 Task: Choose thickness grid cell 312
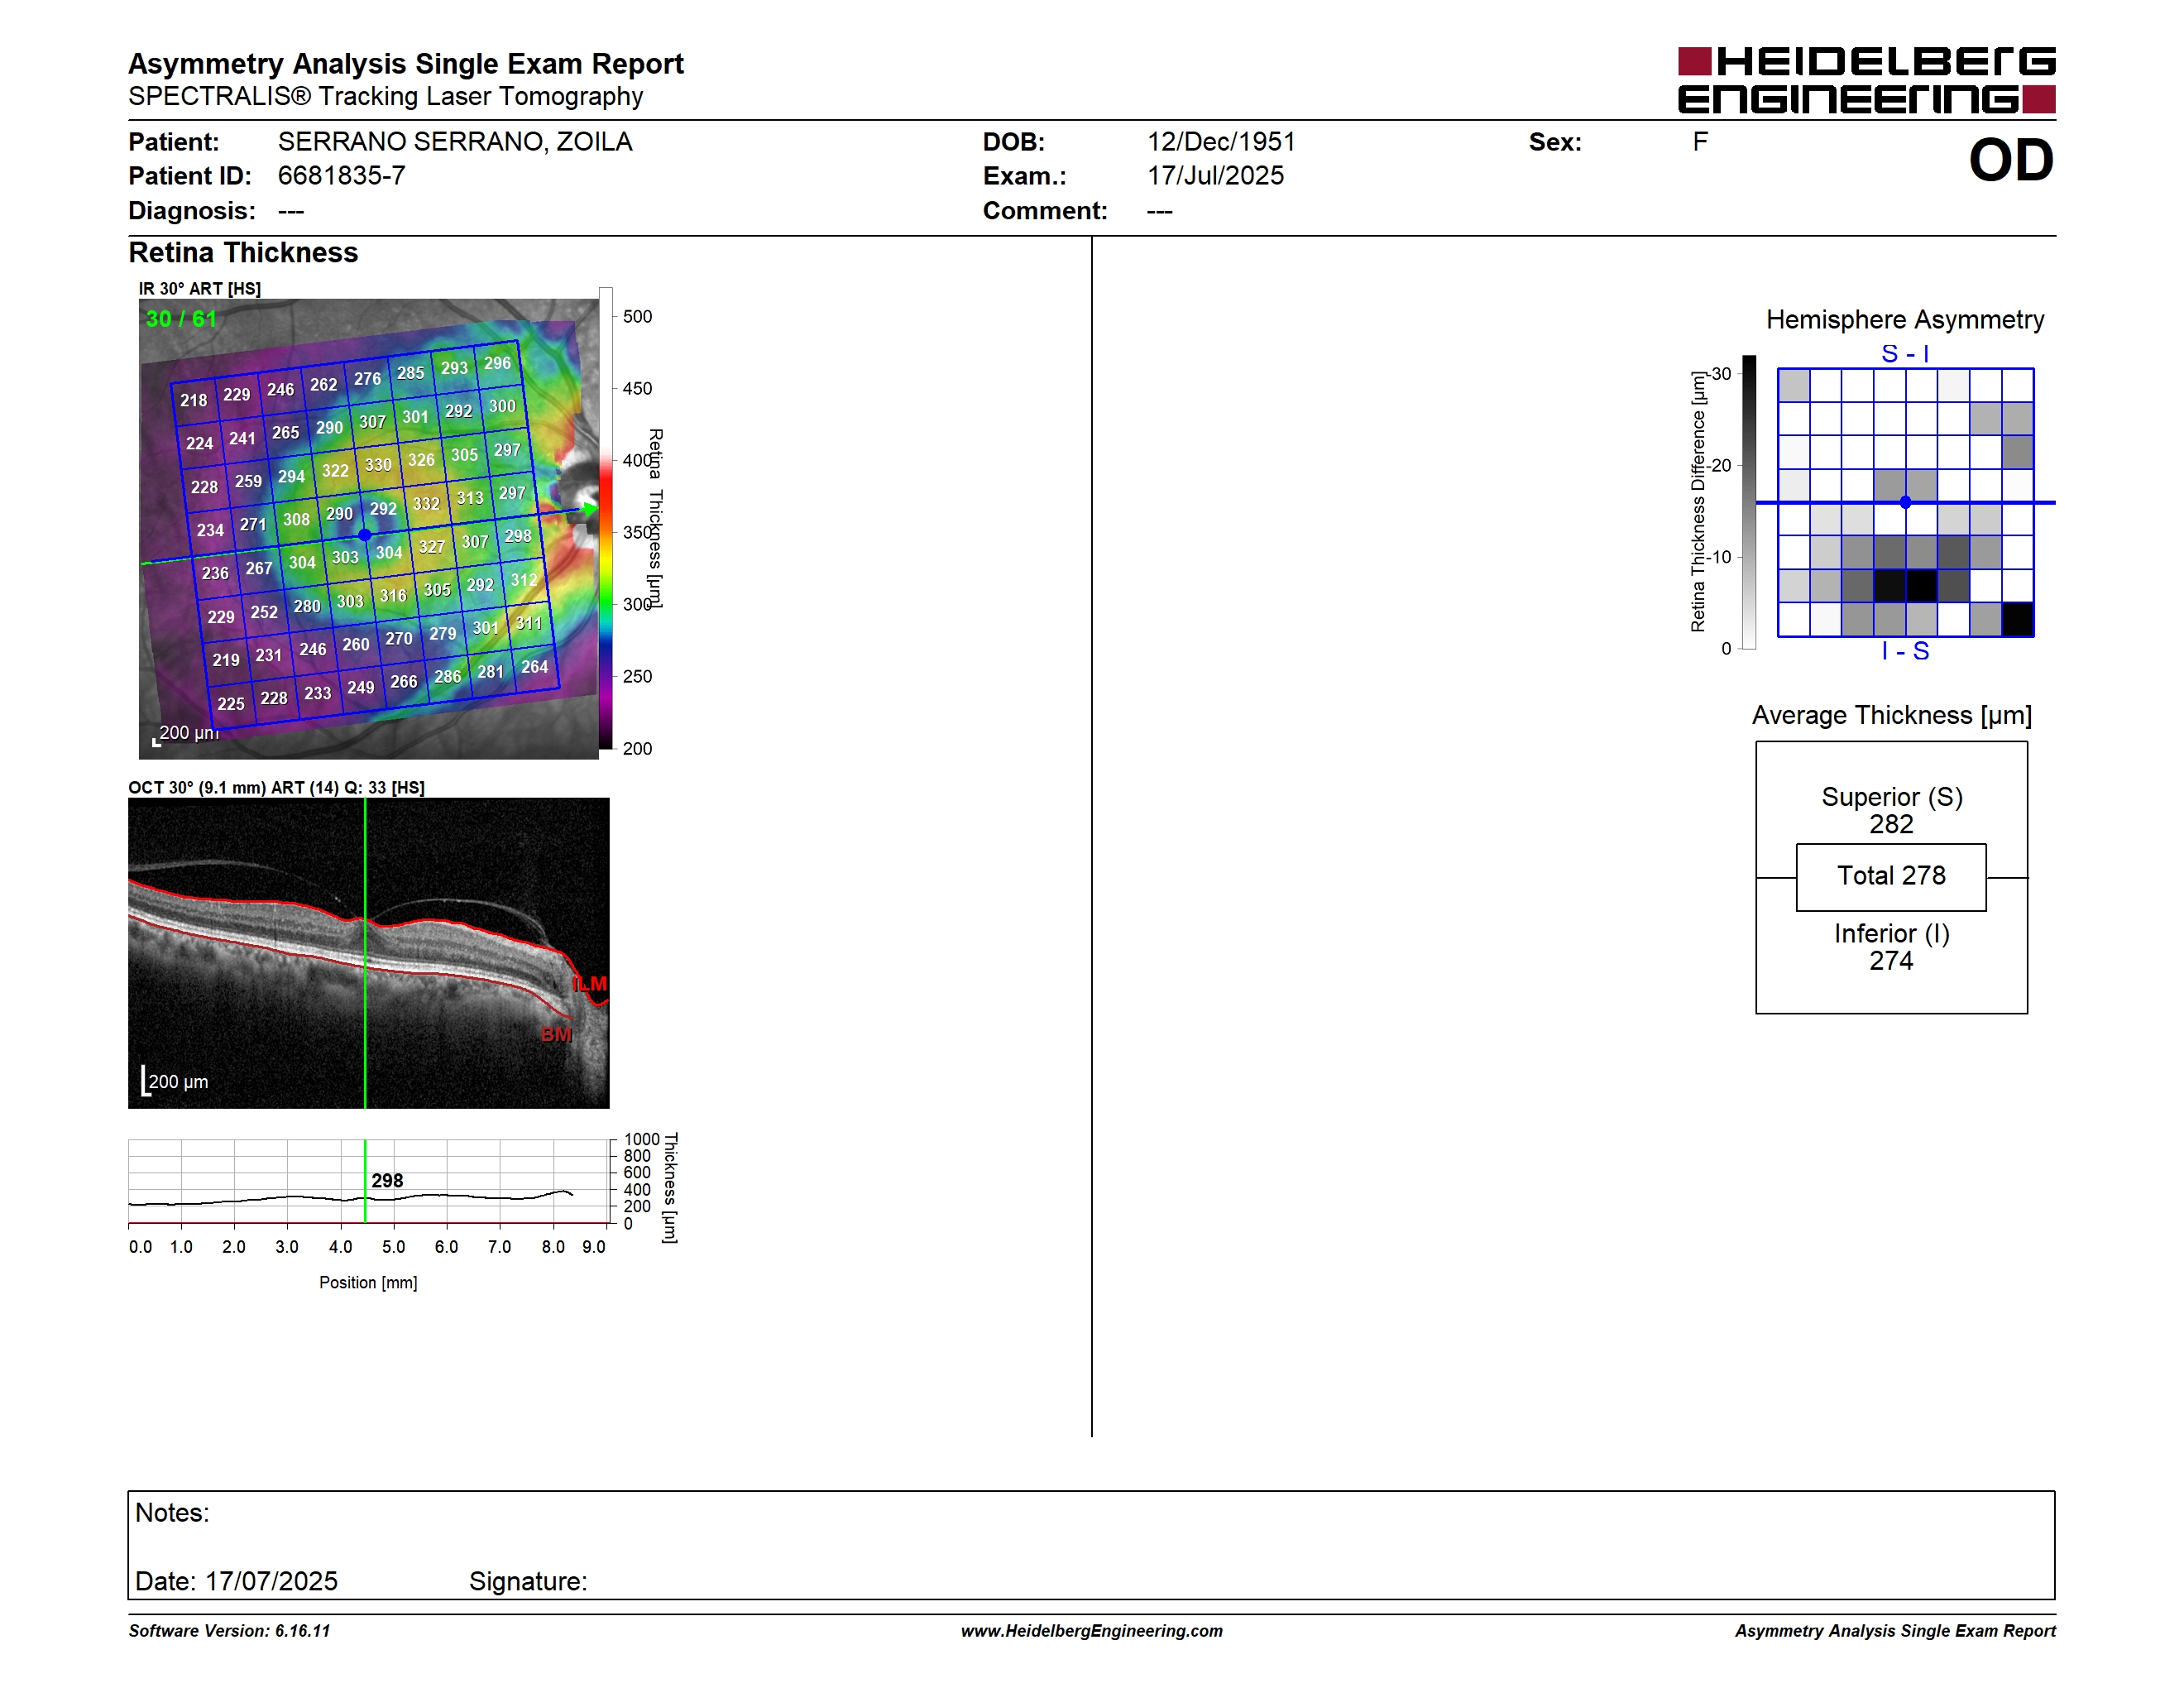[524, 580]
